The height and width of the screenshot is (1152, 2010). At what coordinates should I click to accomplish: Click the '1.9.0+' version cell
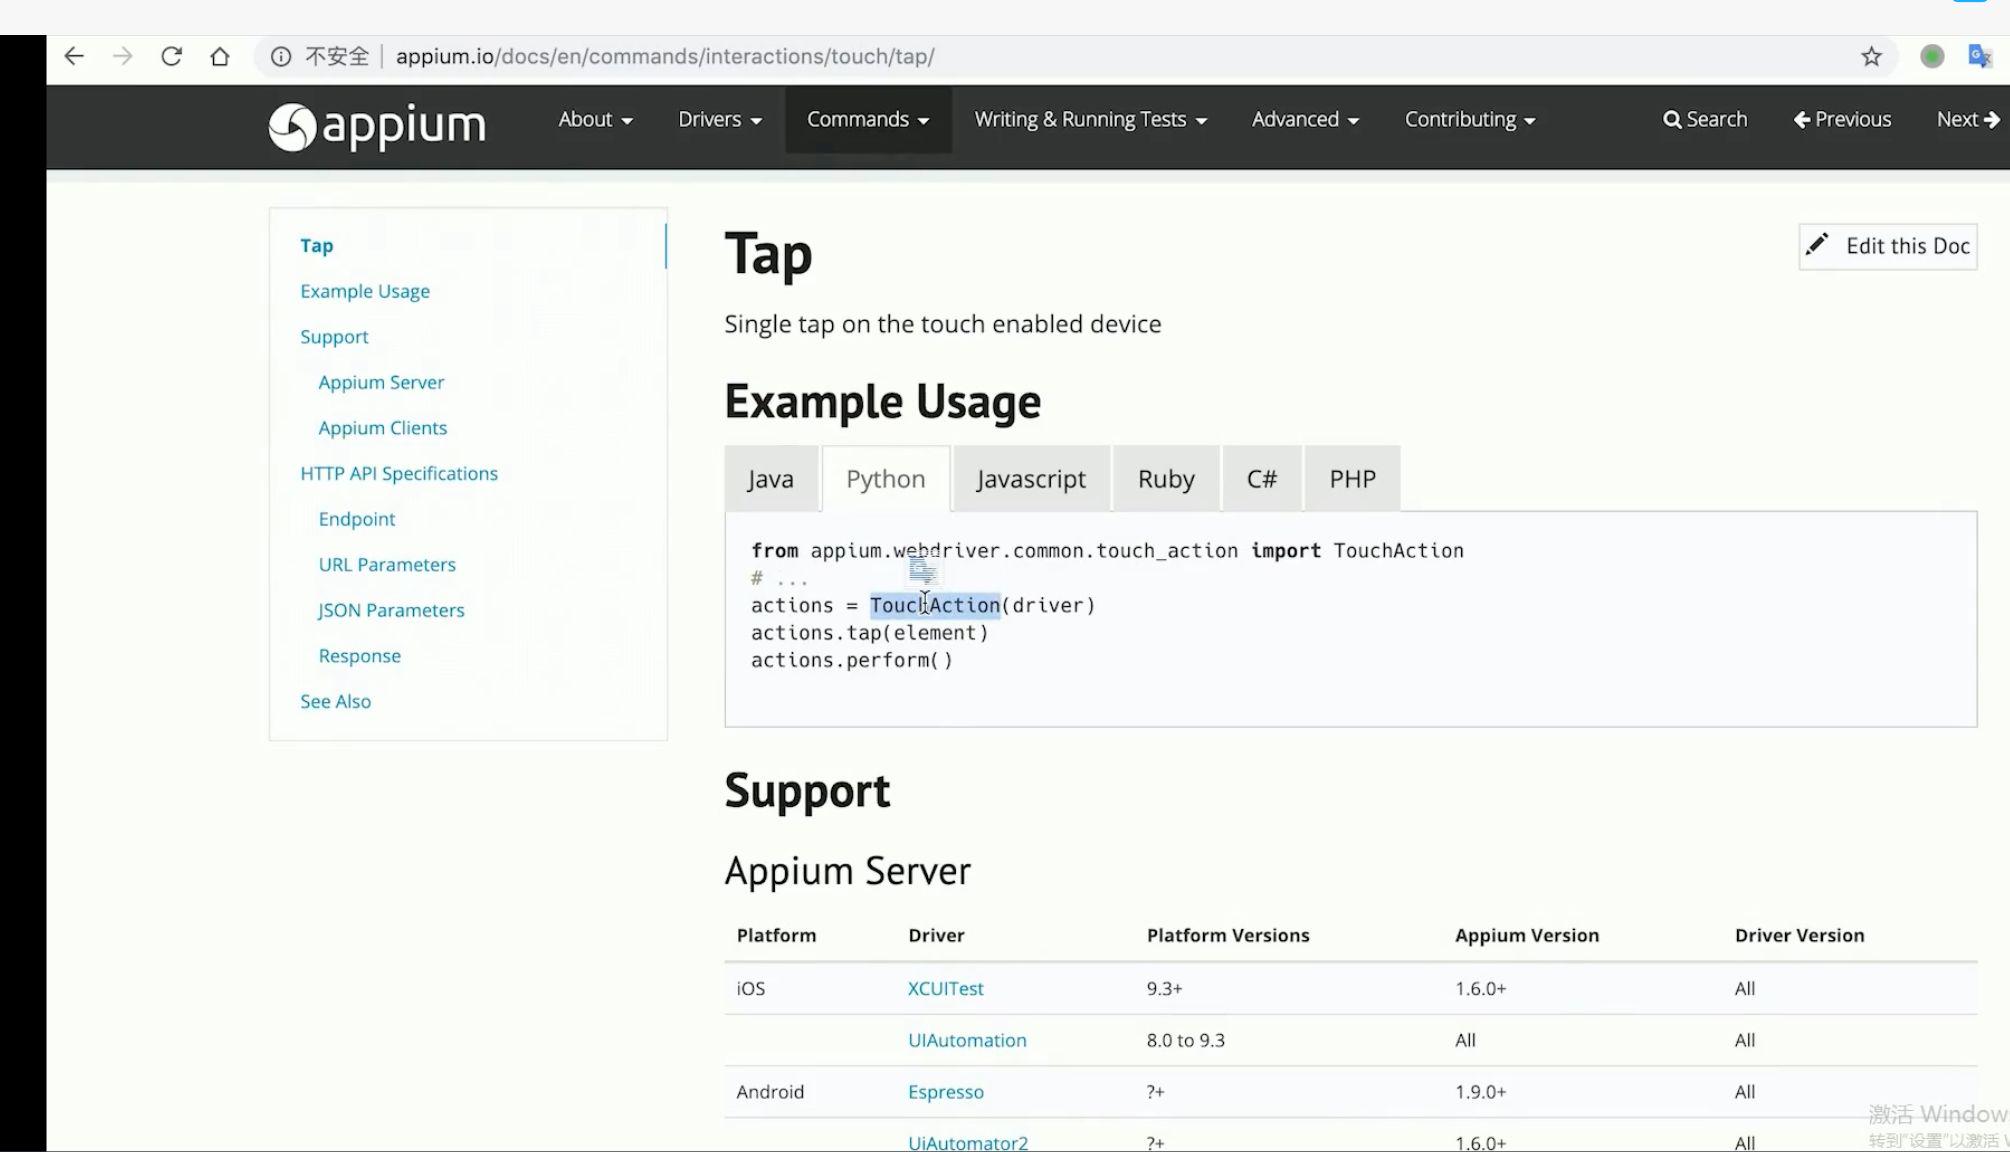(x=1481, y=1092)
